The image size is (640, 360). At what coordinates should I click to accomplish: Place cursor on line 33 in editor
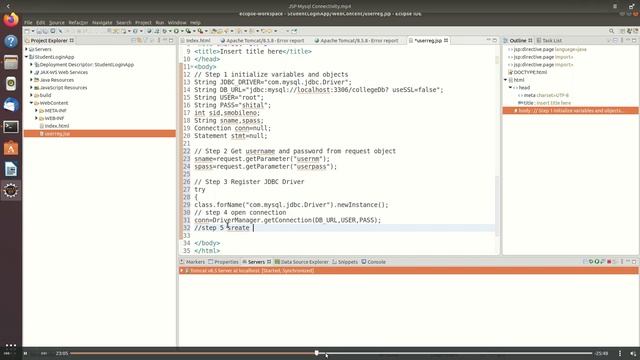tap(343, 236)
